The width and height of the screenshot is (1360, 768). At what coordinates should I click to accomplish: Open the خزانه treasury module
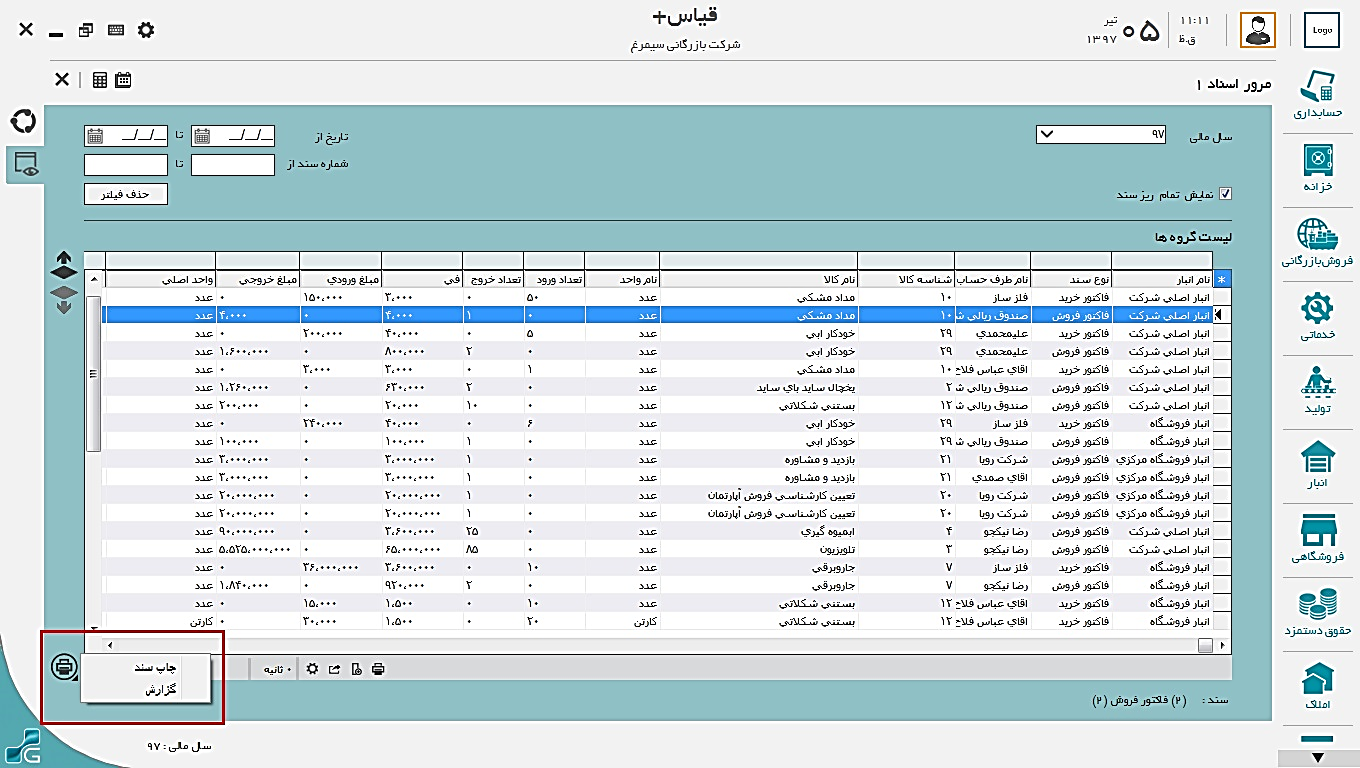1319,169
